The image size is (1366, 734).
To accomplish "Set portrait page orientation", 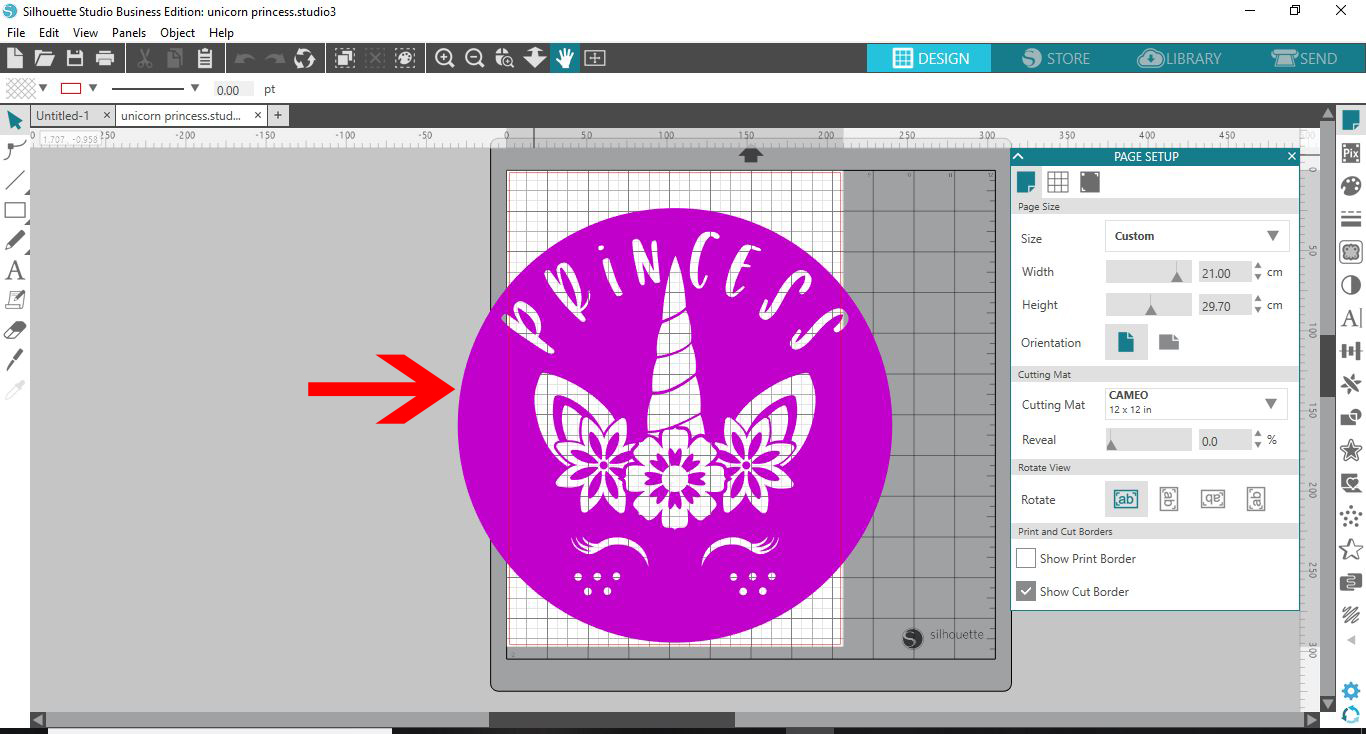I will click(x=1126, y=342).
